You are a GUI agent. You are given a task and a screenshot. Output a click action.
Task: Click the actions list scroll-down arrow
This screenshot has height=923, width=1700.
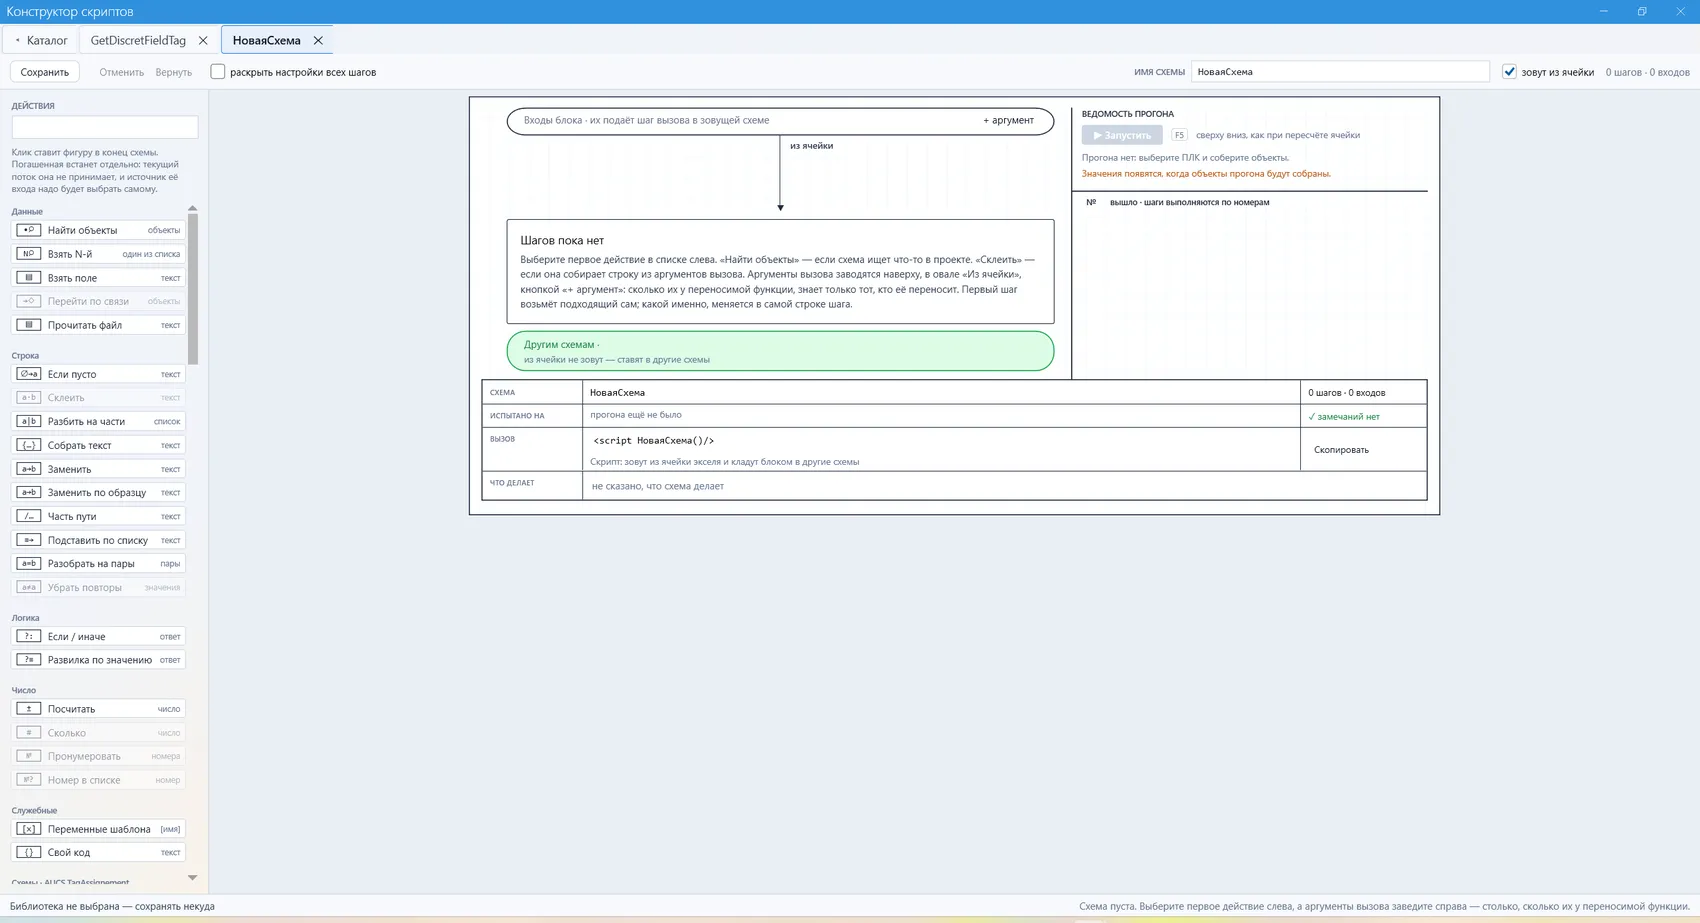(x=192, y=878)
